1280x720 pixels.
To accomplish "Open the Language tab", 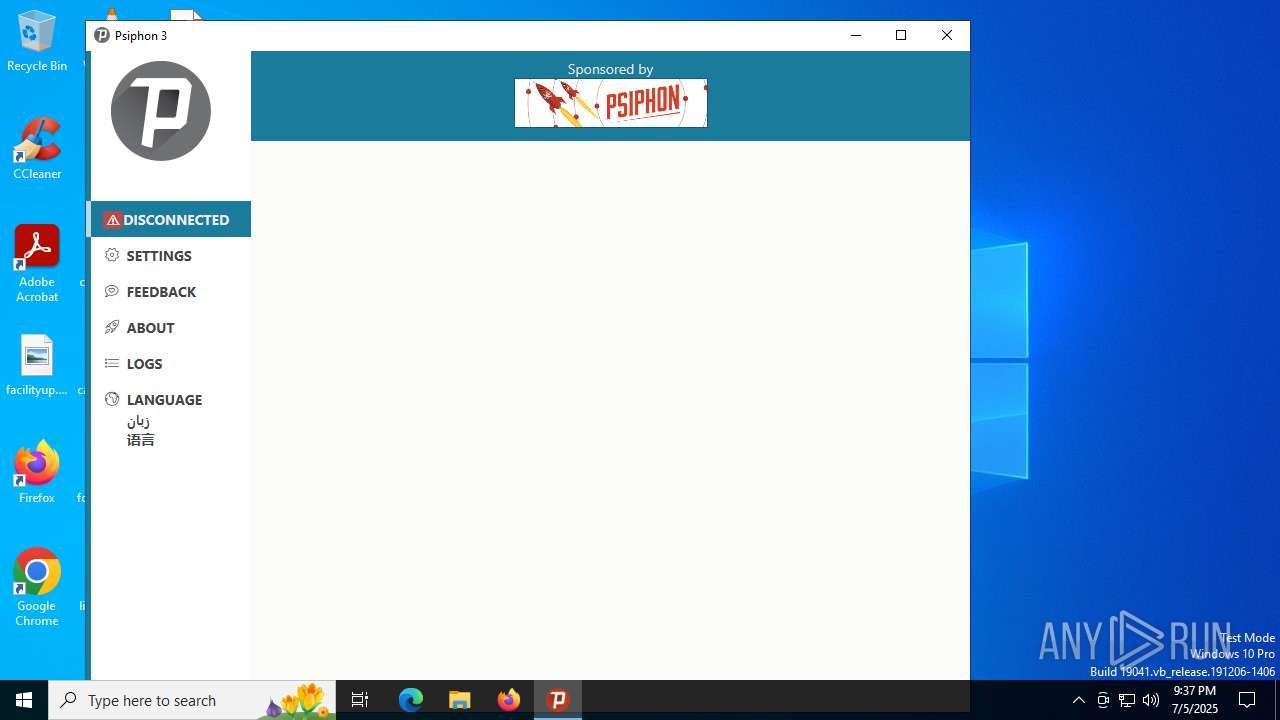I will pyautogui.click(x=171, y=399).
